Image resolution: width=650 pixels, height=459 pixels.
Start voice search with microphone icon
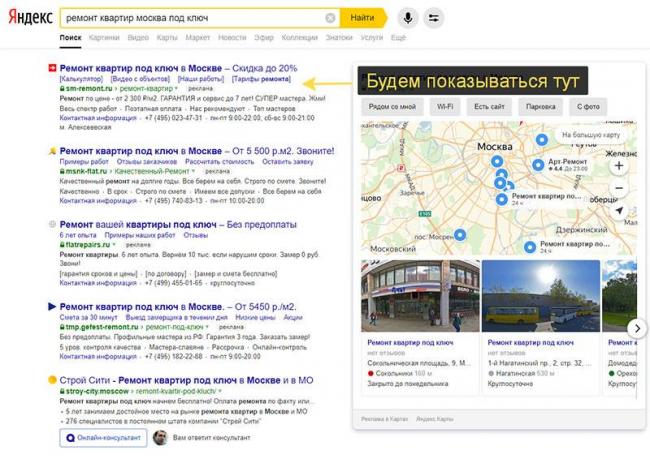pyautogui.click(x=408, y=18)
